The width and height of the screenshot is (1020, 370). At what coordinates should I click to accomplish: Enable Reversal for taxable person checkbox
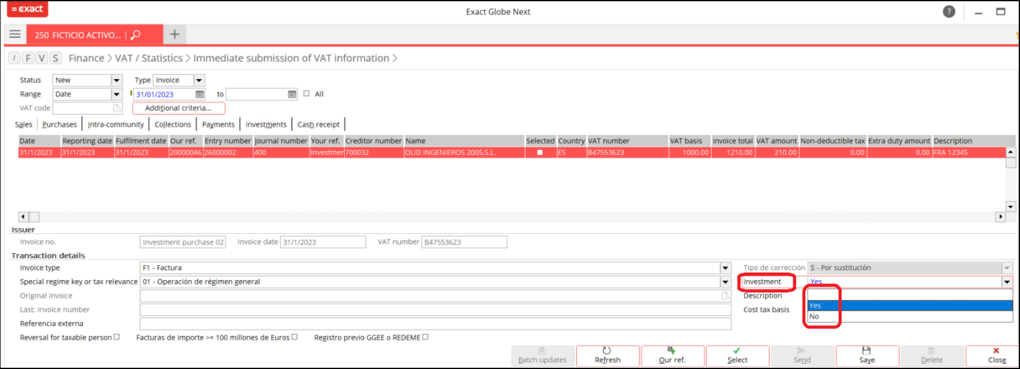(x=117, y=337)
